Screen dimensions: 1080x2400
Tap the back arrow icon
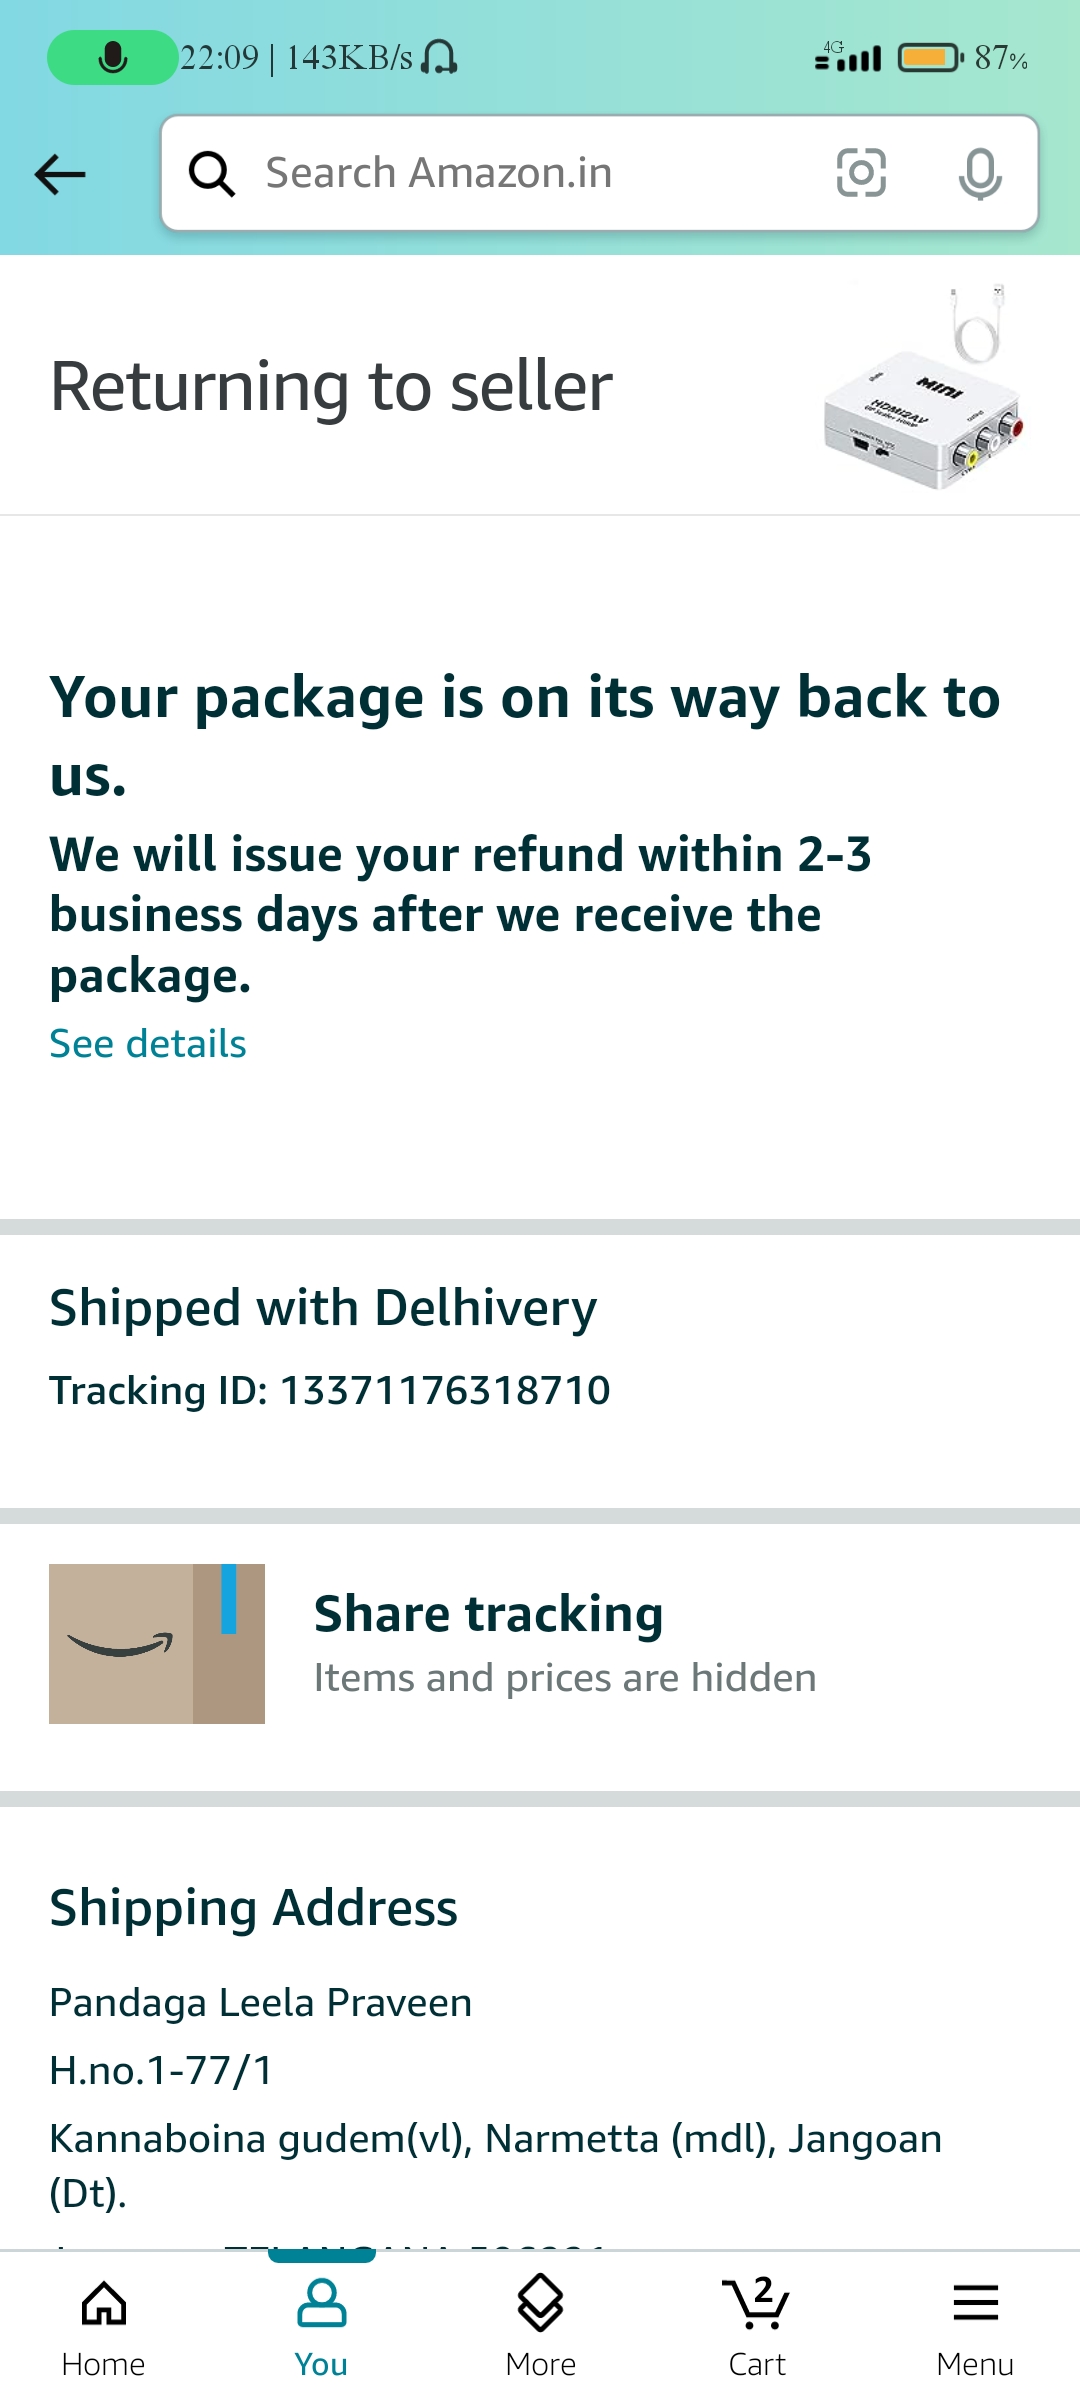(60, 175)
